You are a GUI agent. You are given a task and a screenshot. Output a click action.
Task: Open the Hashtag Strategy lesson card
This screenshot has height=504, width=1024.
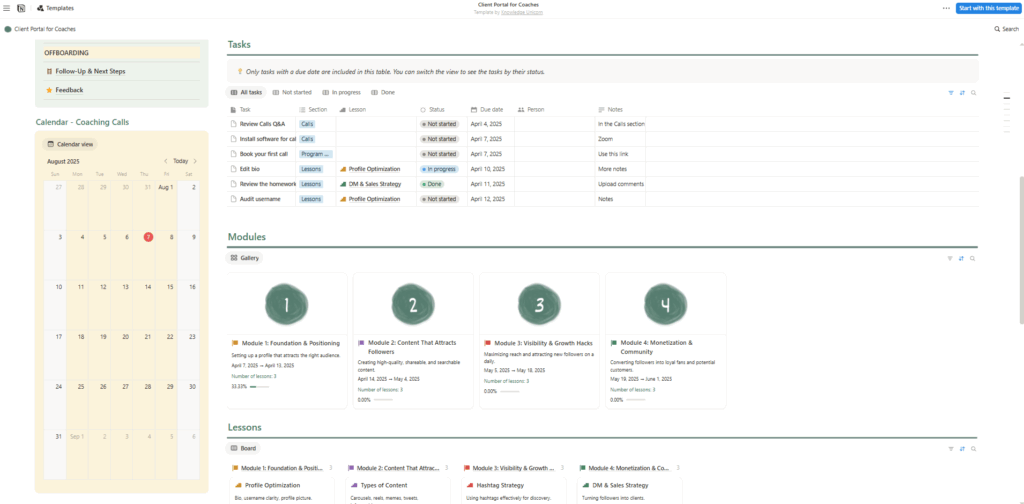click(514, 490)
